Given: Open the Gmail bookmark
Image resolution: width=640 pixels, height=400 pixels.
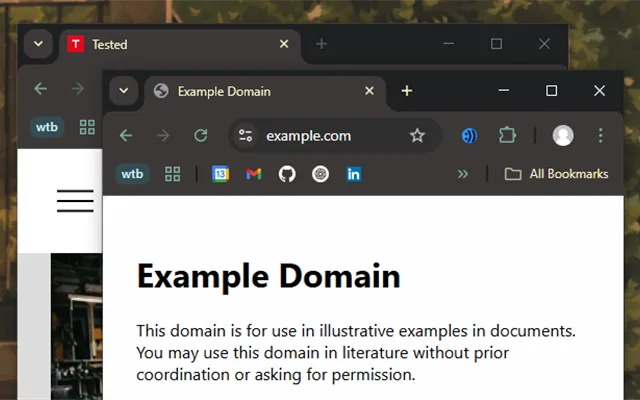Looking at the screenshot, I should tap(254, 174).
